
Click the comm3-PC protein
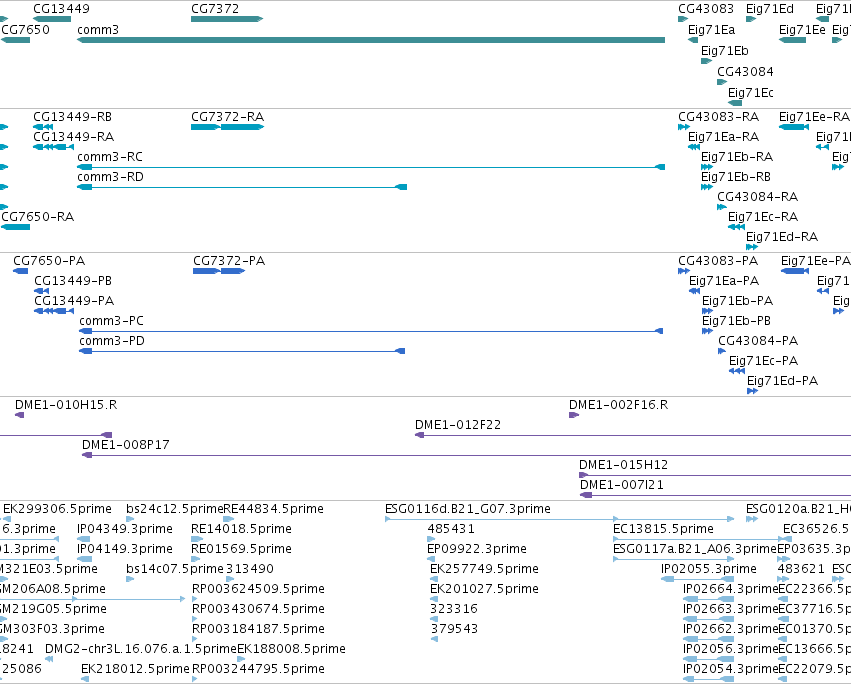click(x=371, y=331)
